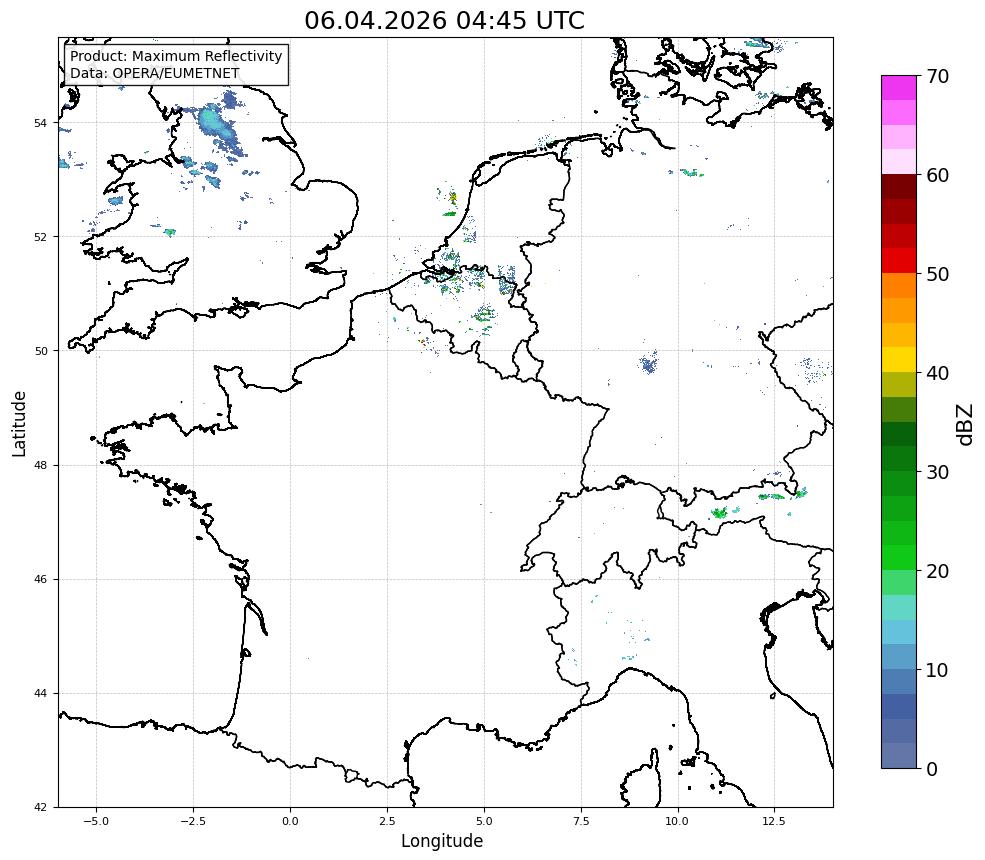Click latitude tick label "52"
Screen dimensions: 985x860
tap(40, 237)
